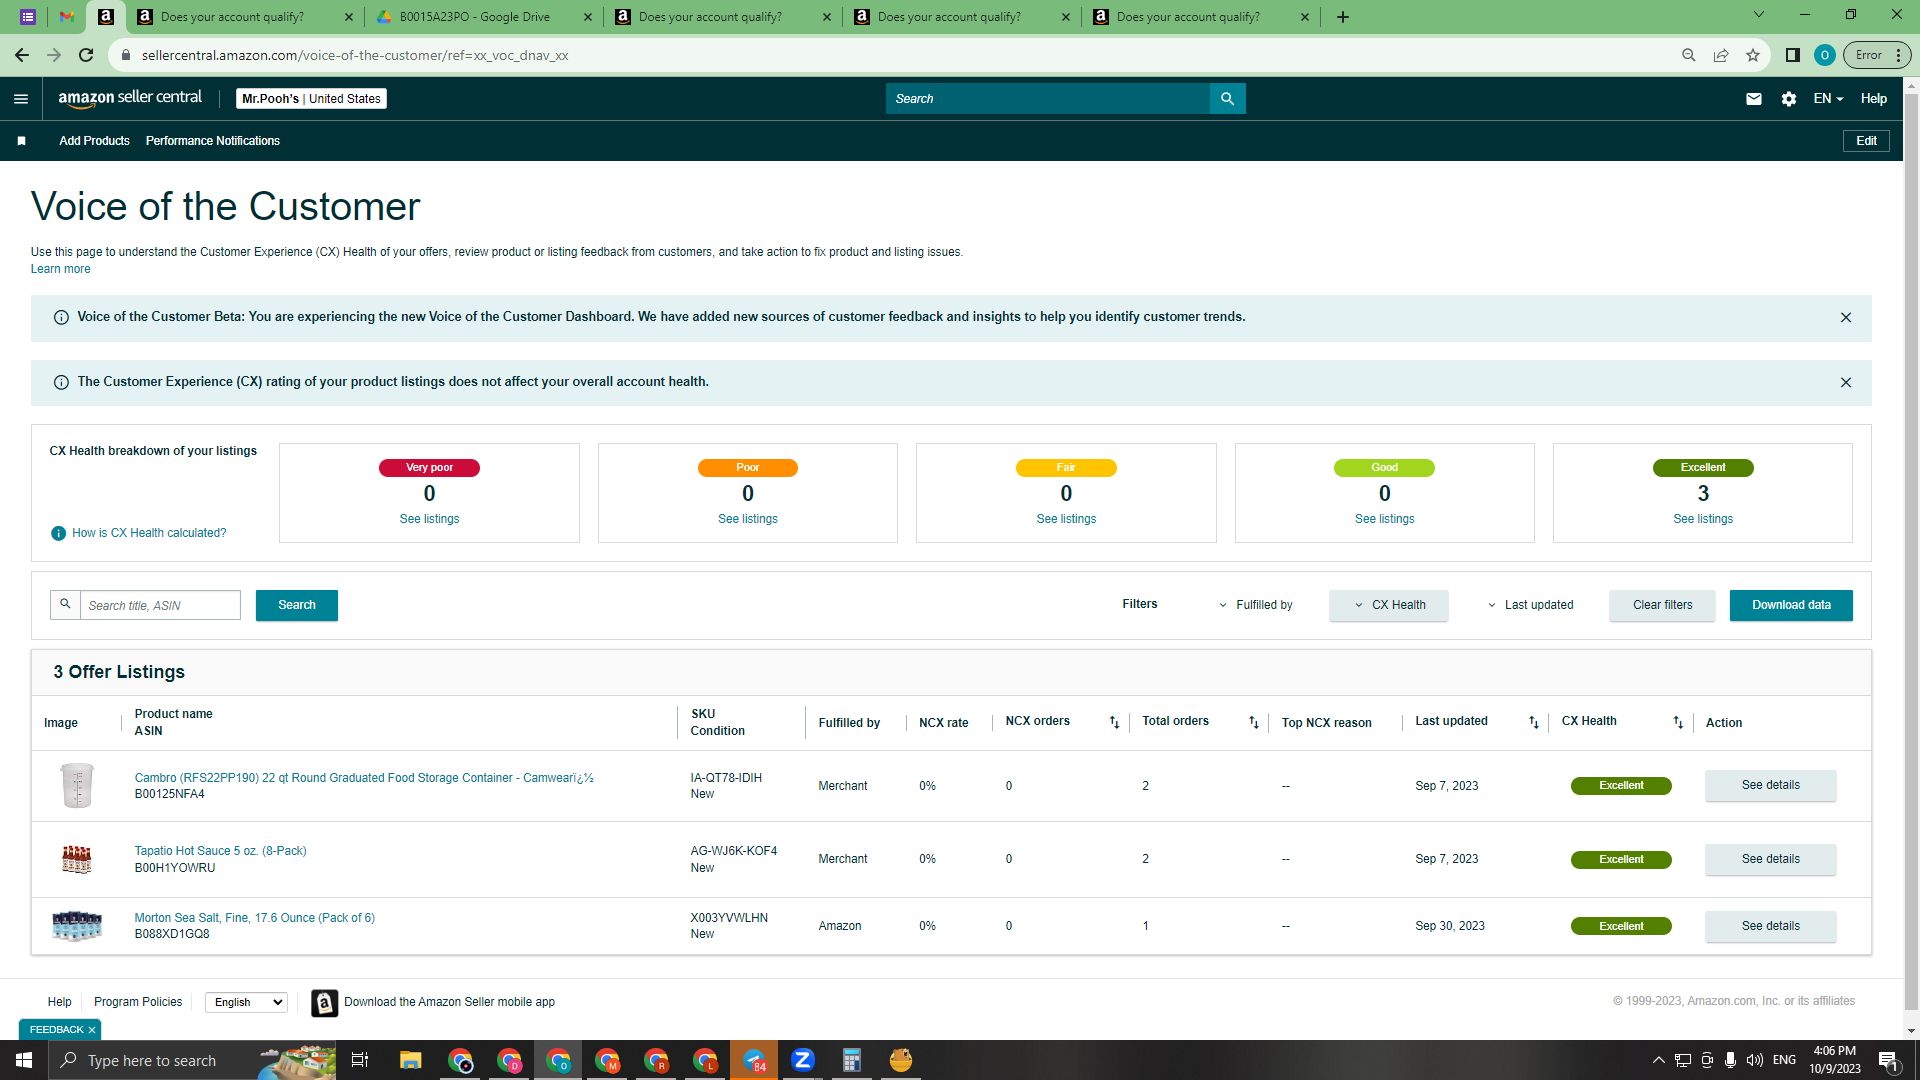The image size is (1920, 1080).
Task: Click the Amazon Seller Central logo
Action: click(x=130, y=98)
